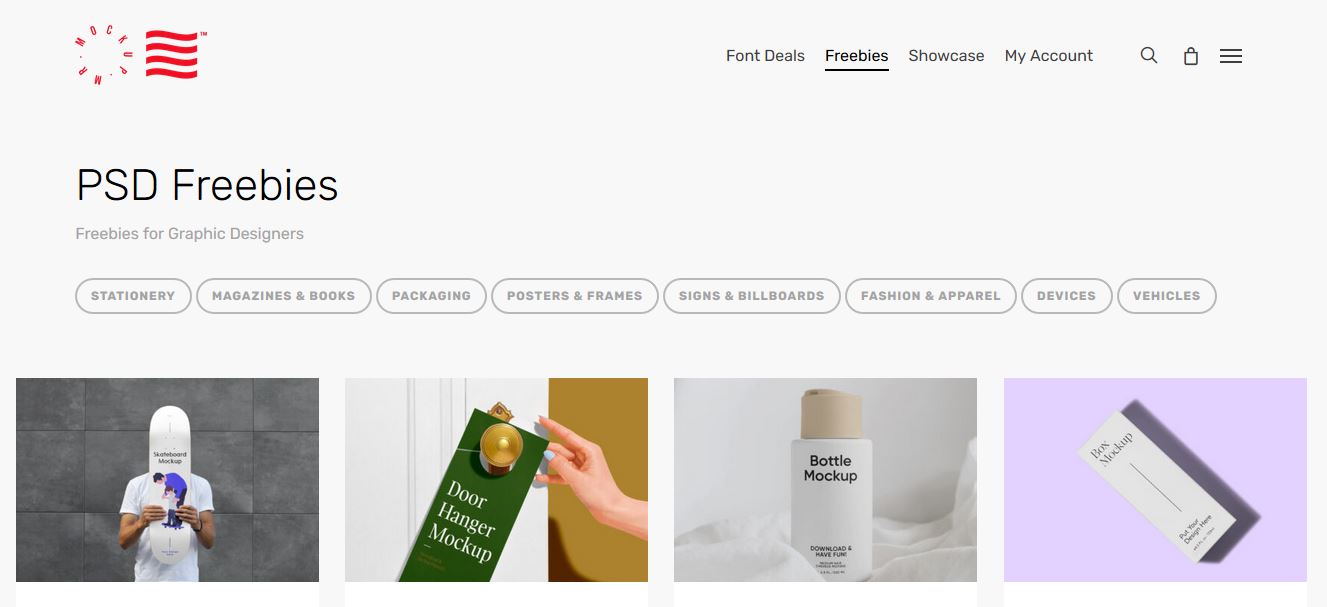The width and height of the screenshot is (1327, 607).
Task: Open the Box Mockup thumbnail
Action: [1155, 480]
